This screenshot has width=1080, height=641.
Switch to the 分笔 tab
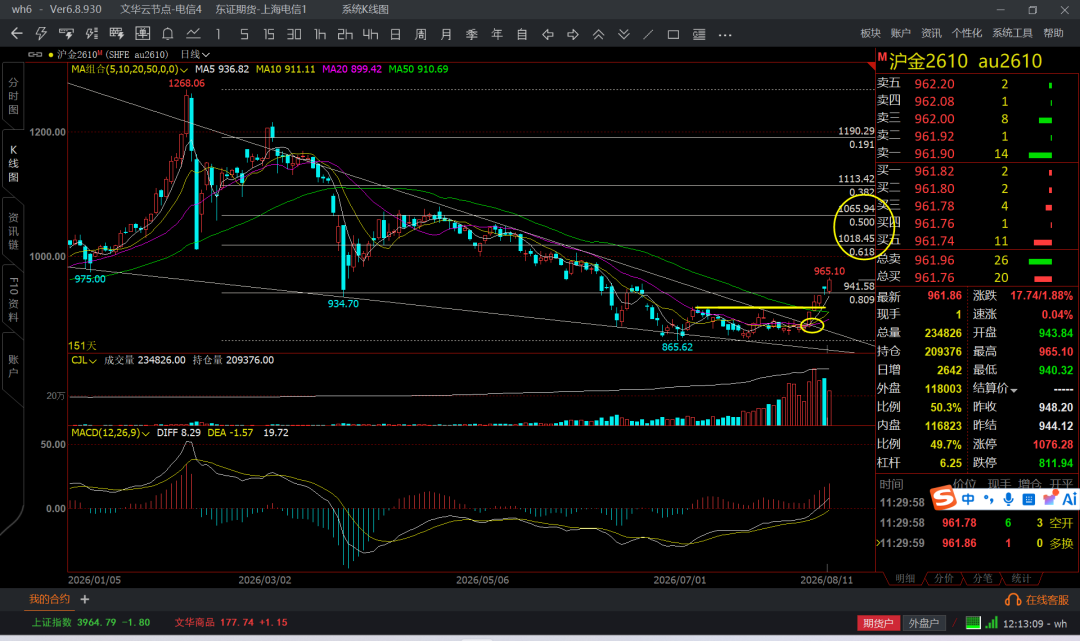[983, 578]
